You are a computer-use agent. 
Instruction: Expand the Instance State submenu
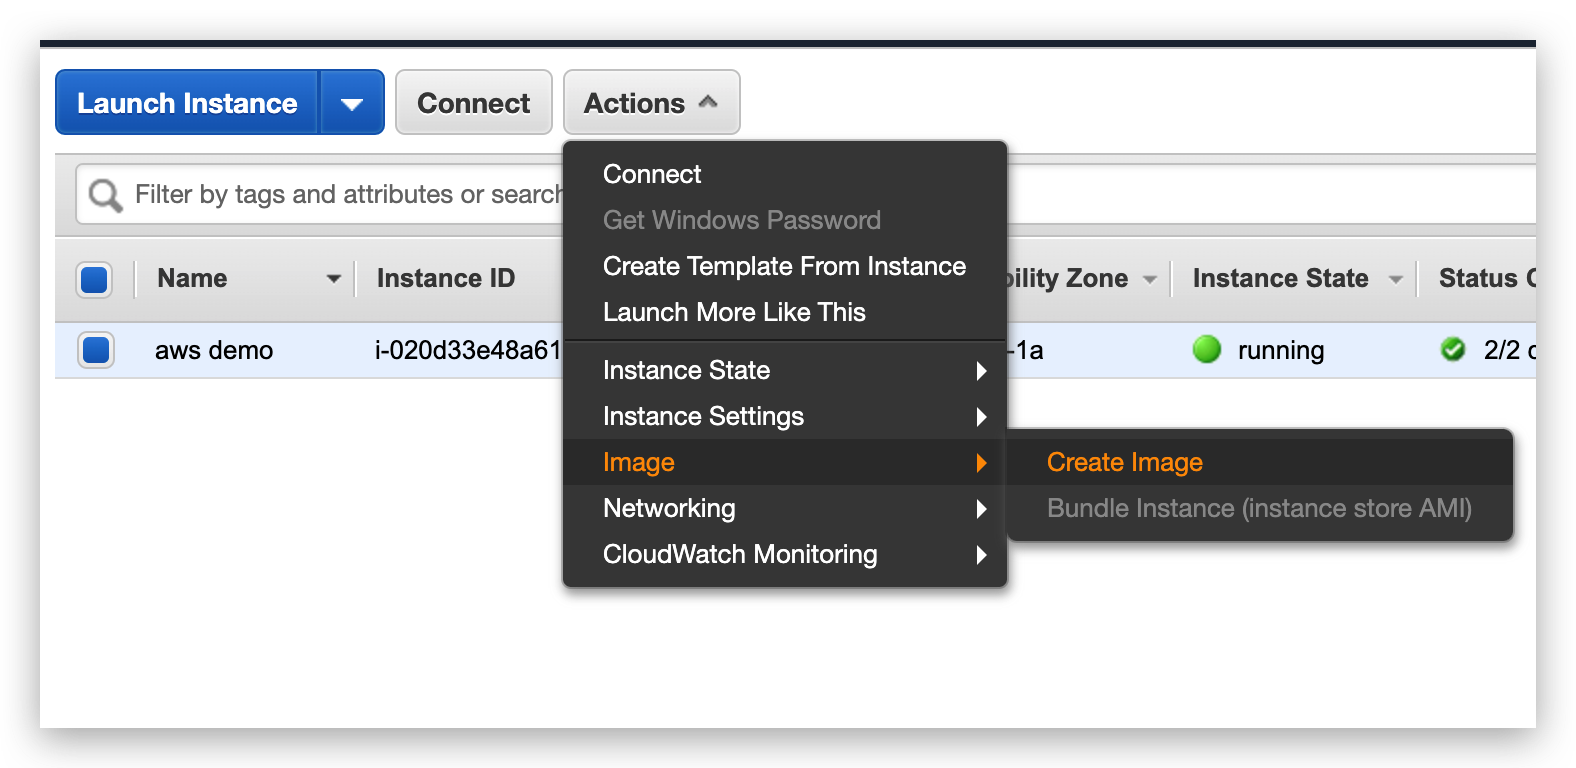[785, 370]
